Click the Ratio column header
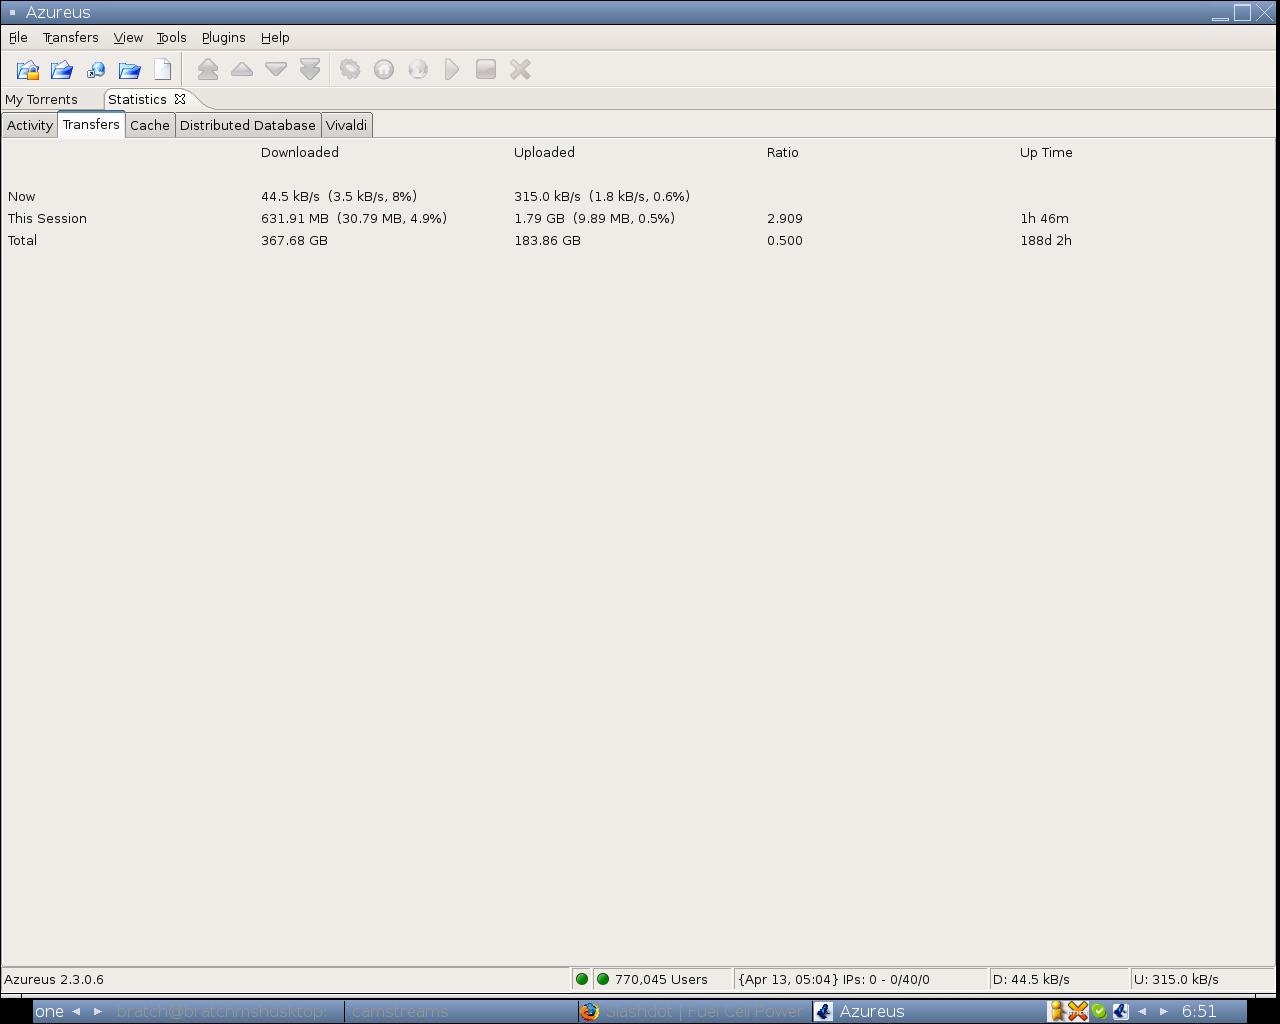1280x1024 pixels. click(x=783, y=152)
